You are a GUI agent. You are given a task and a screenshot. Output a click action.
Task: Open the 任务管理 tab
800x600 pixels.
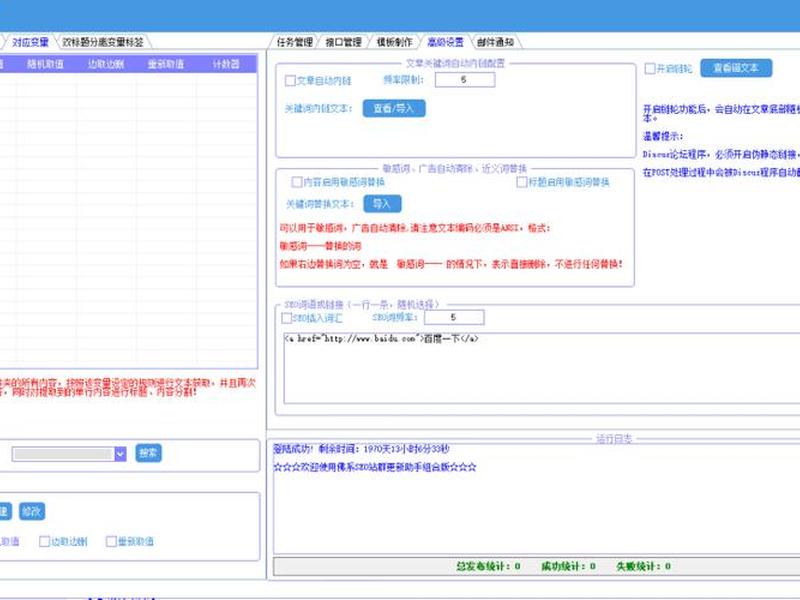[x=294, y=42]
